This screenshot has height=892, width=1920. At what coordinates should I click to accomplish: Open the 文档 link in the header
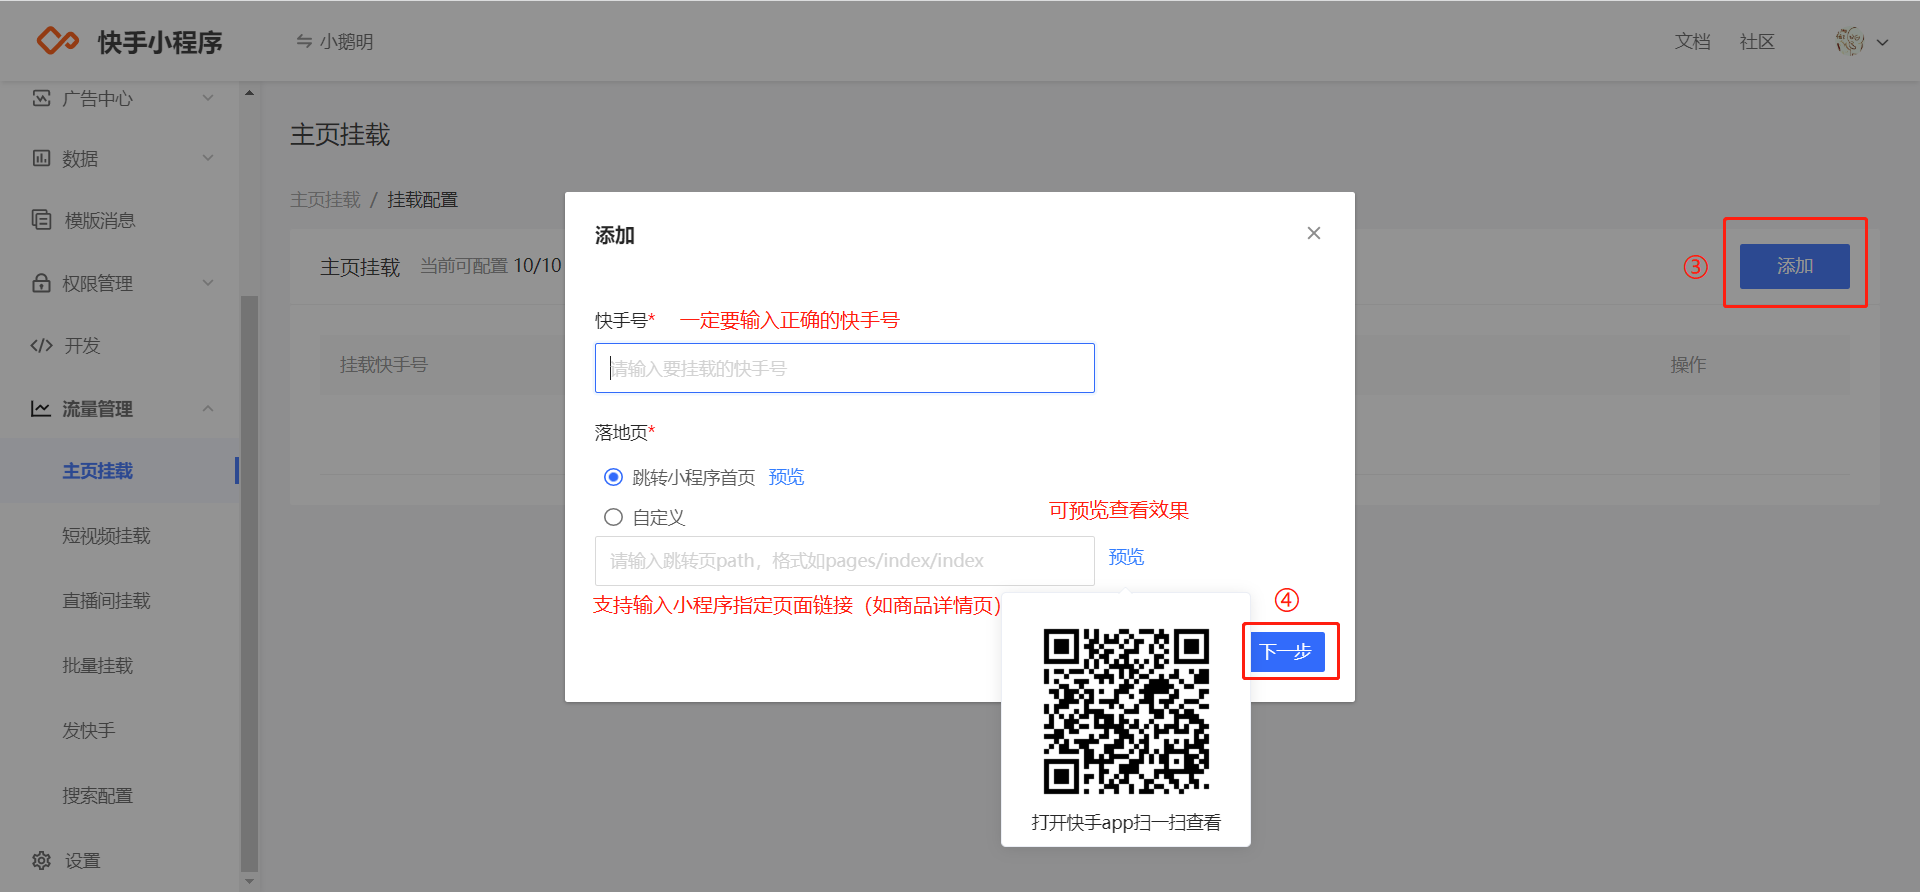pyautogui.click(x=1693, y=41)
